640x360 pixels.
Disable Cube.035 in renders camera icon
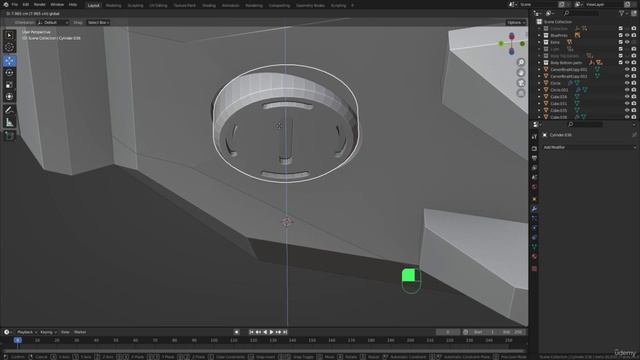click(634, 110)
